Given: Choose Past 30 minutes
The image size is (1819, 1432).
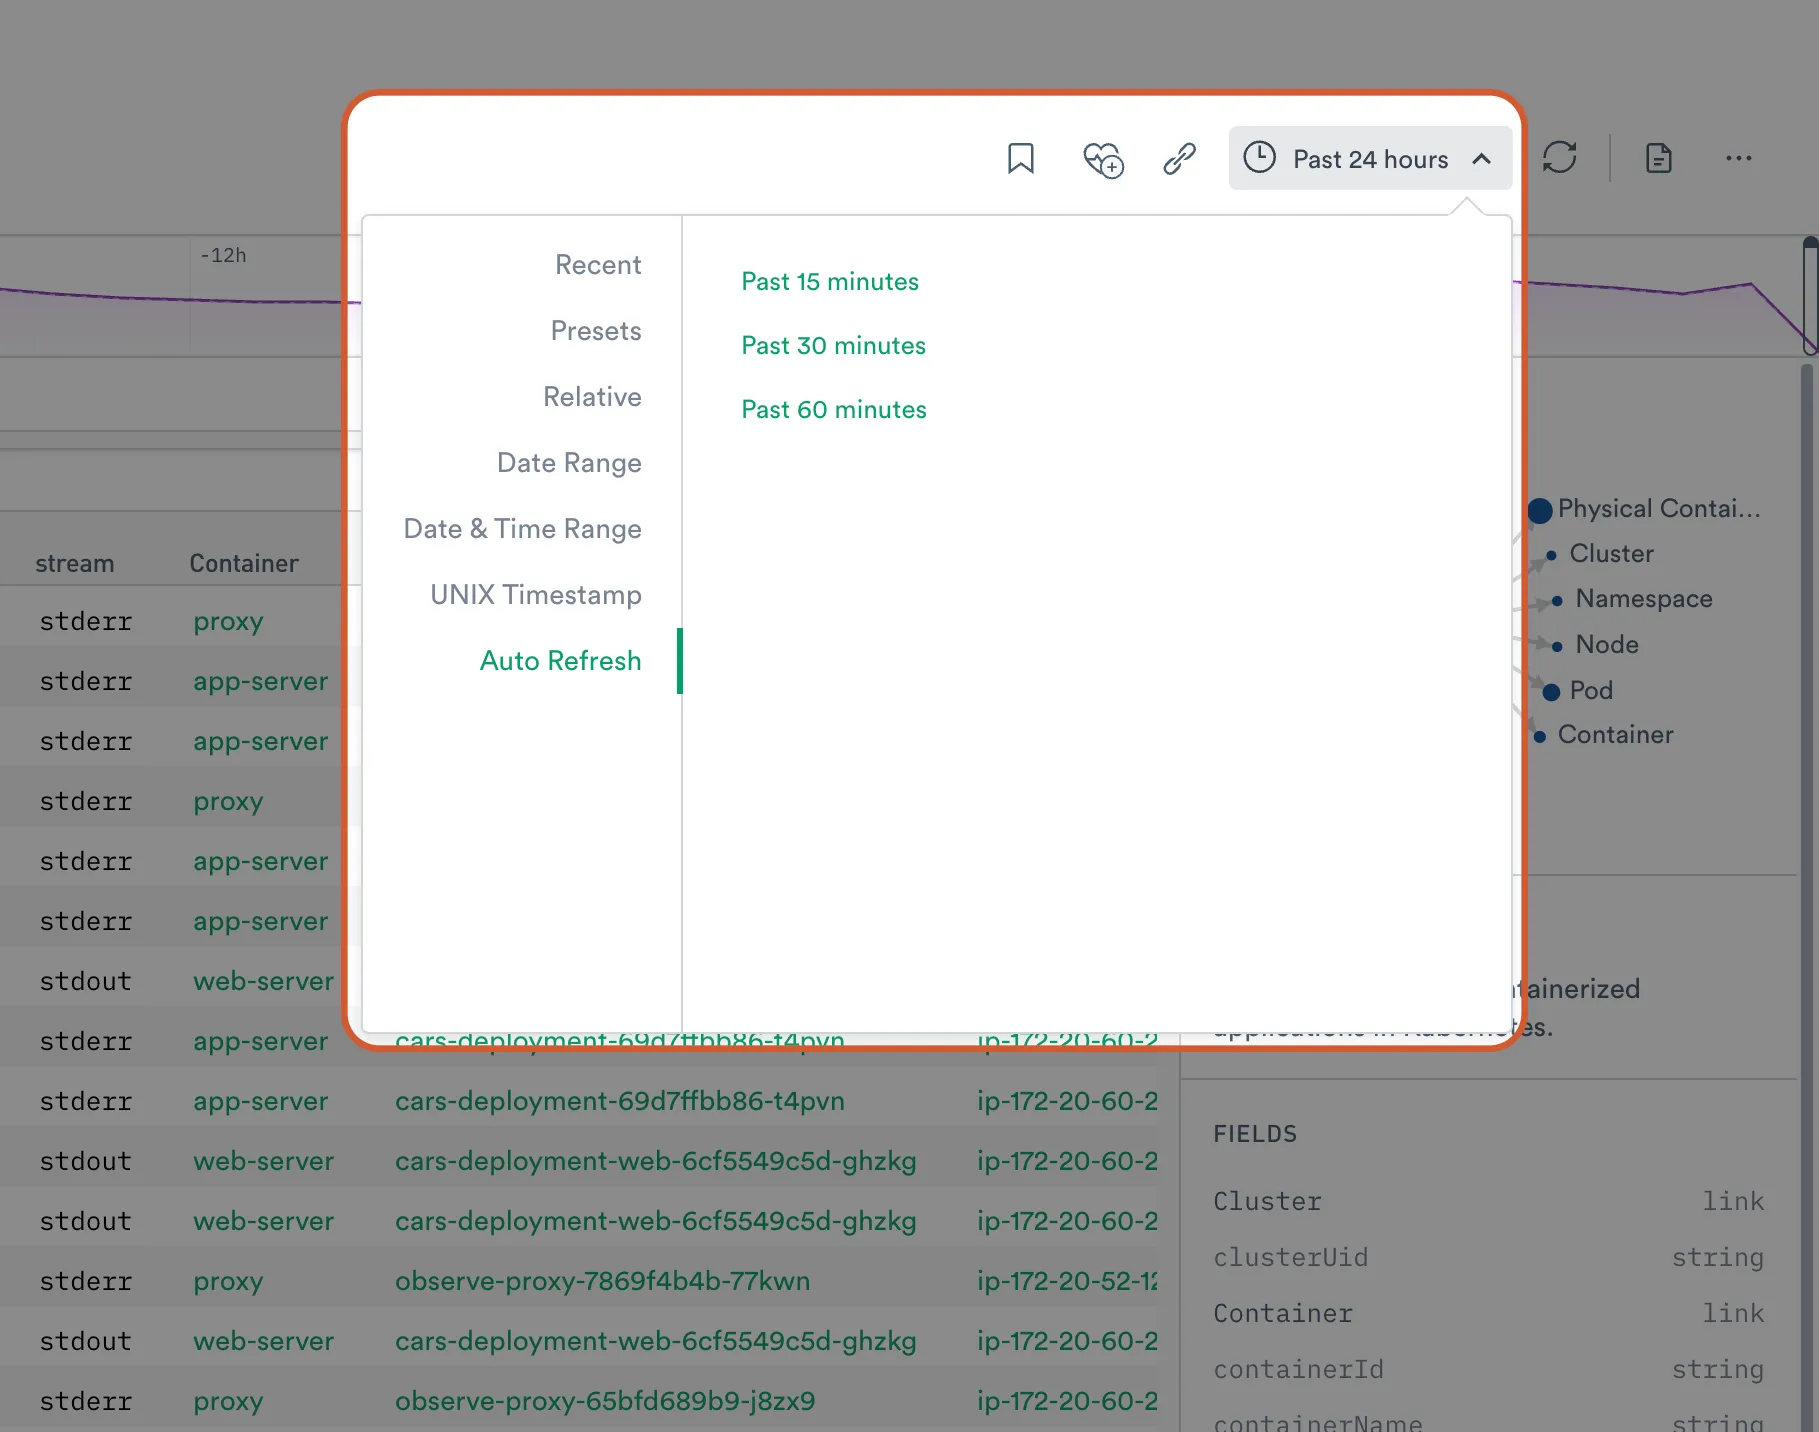Looking at the screenshot, I should click(x=833, y=346).
